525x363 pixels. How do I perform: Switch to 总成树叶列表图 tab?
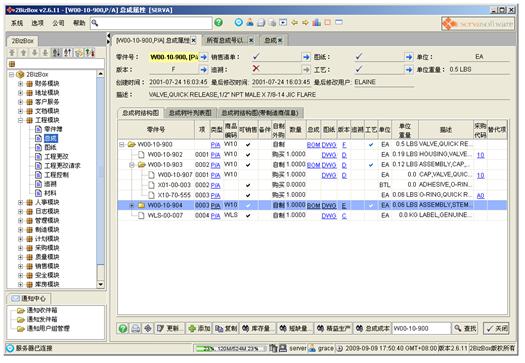(x=190, y=113)
